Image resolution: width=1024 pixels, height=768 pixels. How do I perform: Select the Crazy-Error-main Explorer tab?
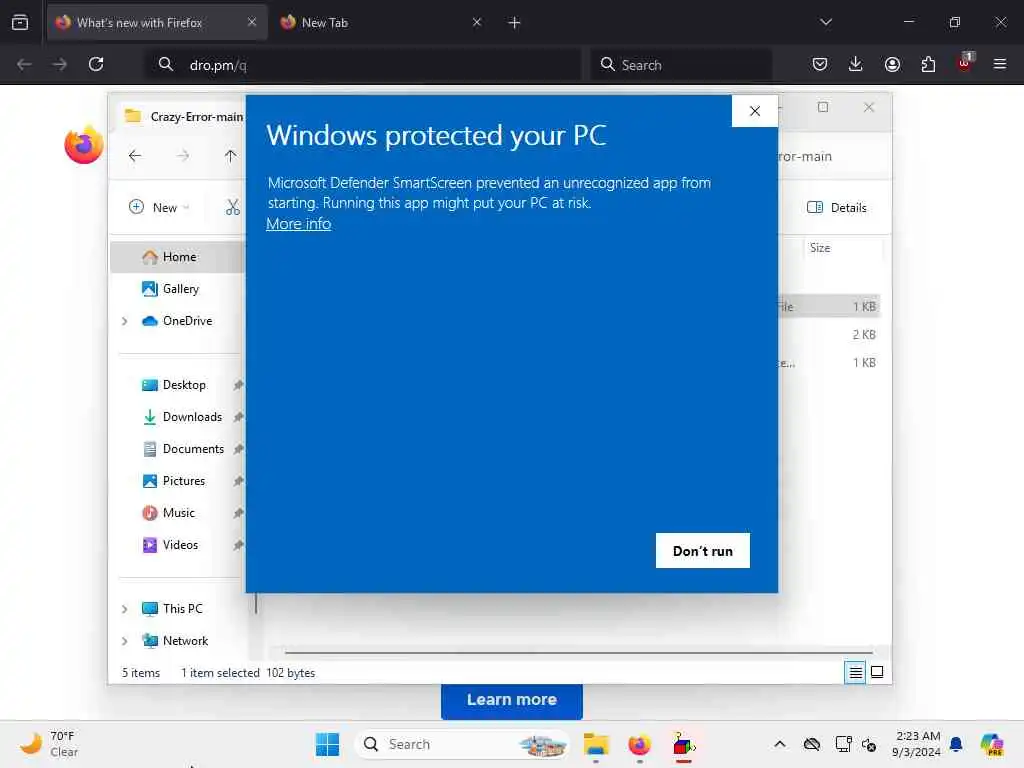pyautogui.click(x=184, y=116)
